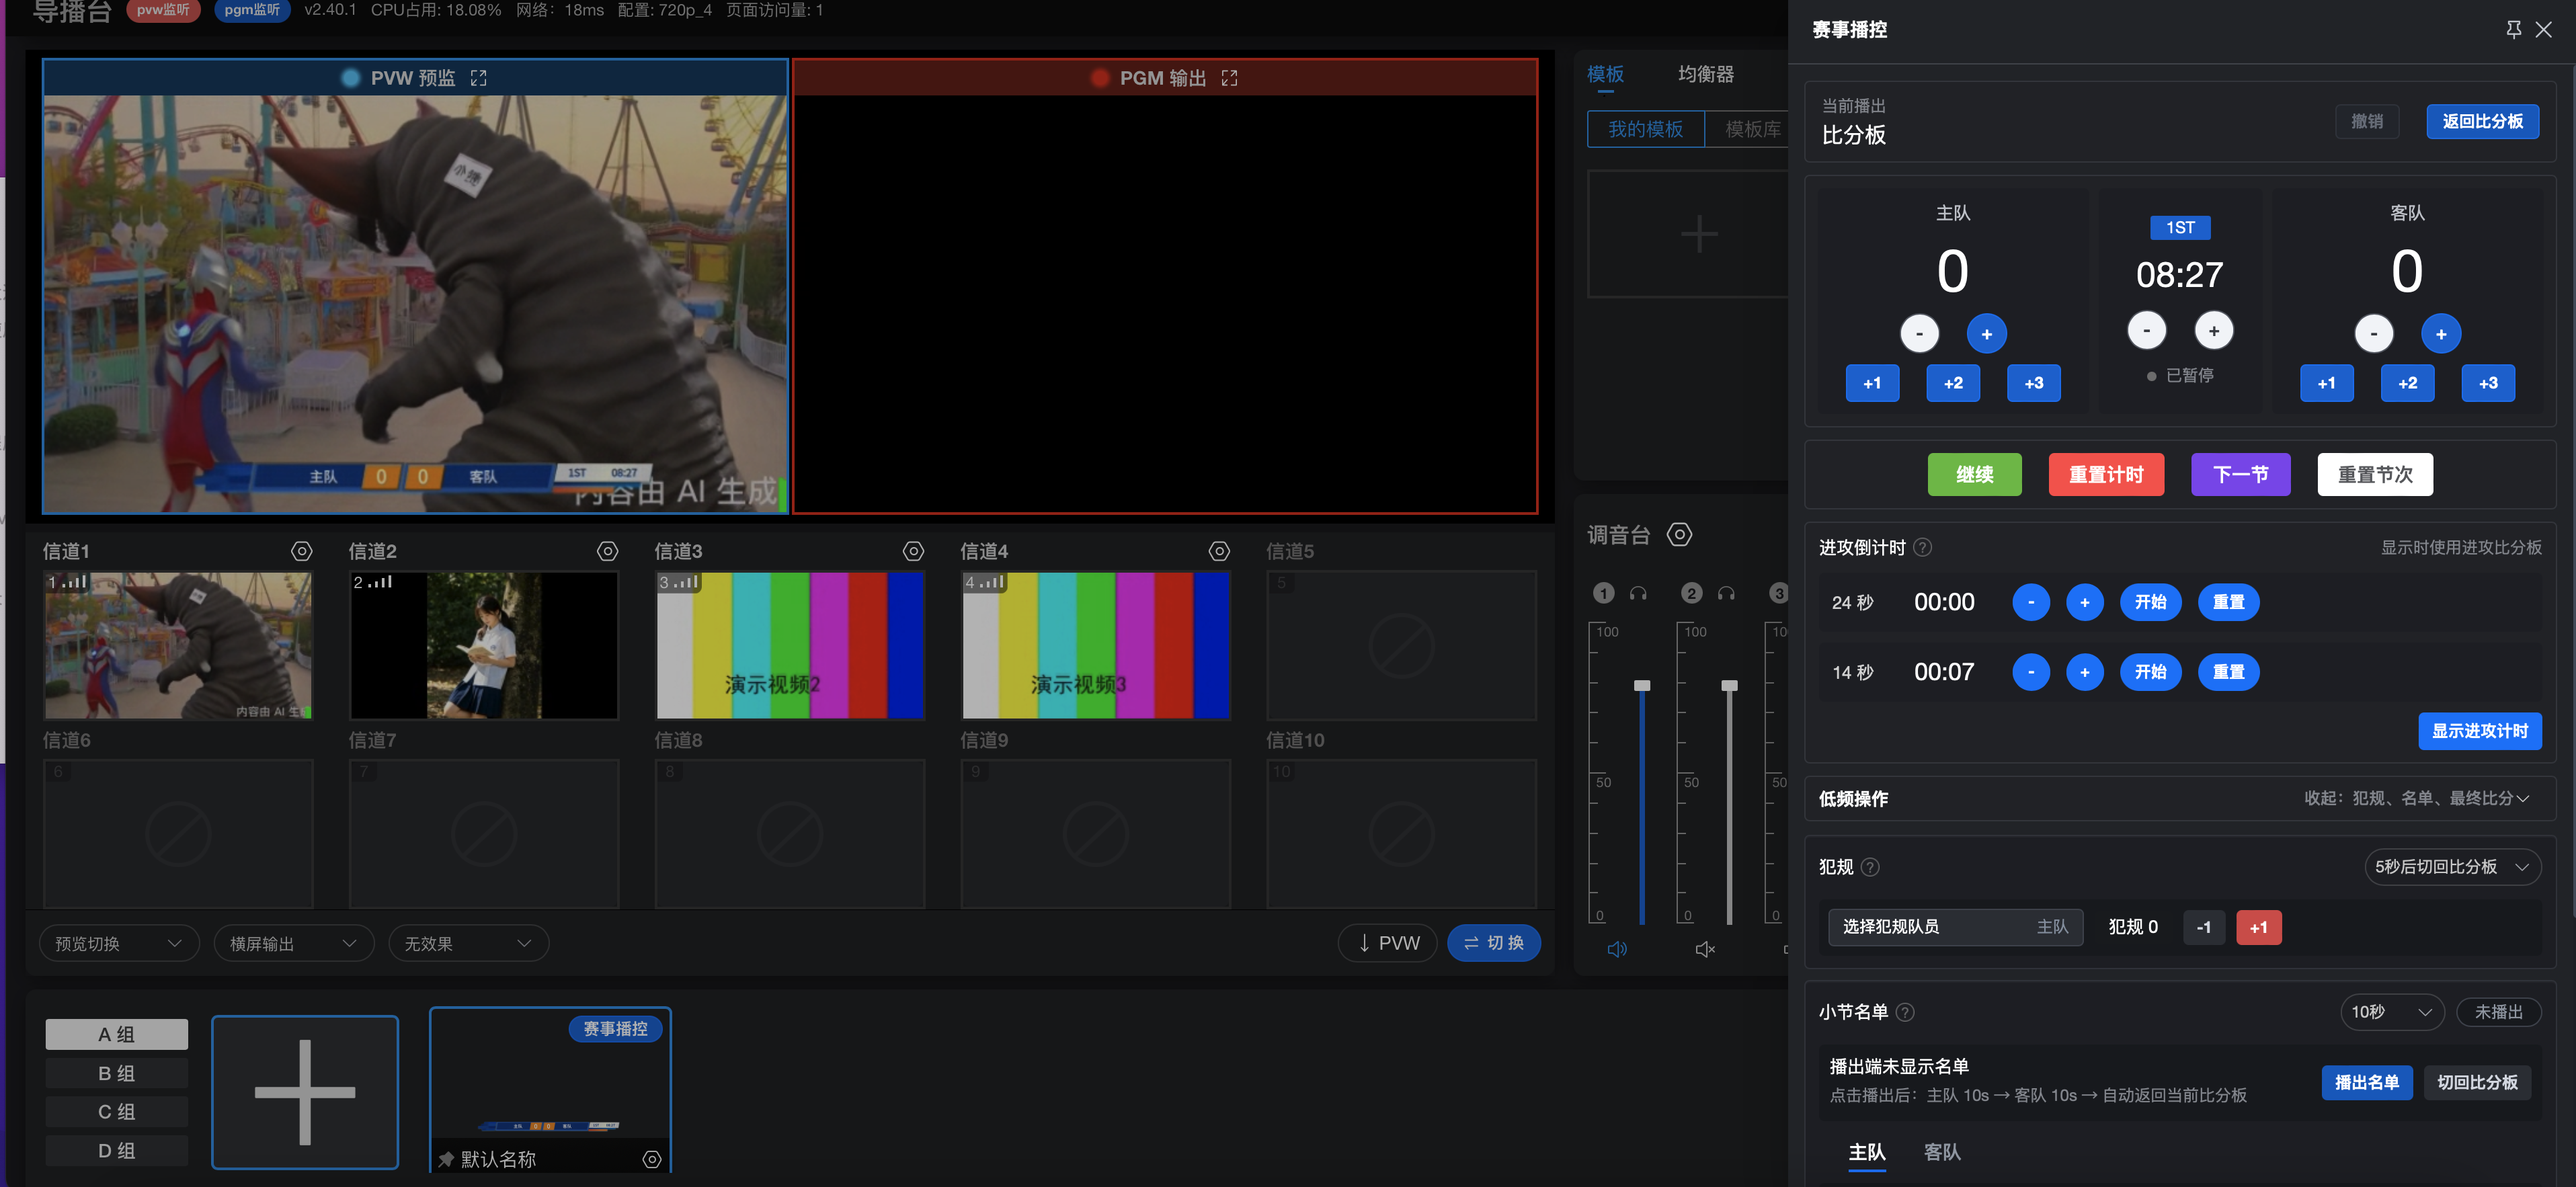Expand the PVW preview to fullscreen
The image size is (2576, 1187).
coord(479,78)
